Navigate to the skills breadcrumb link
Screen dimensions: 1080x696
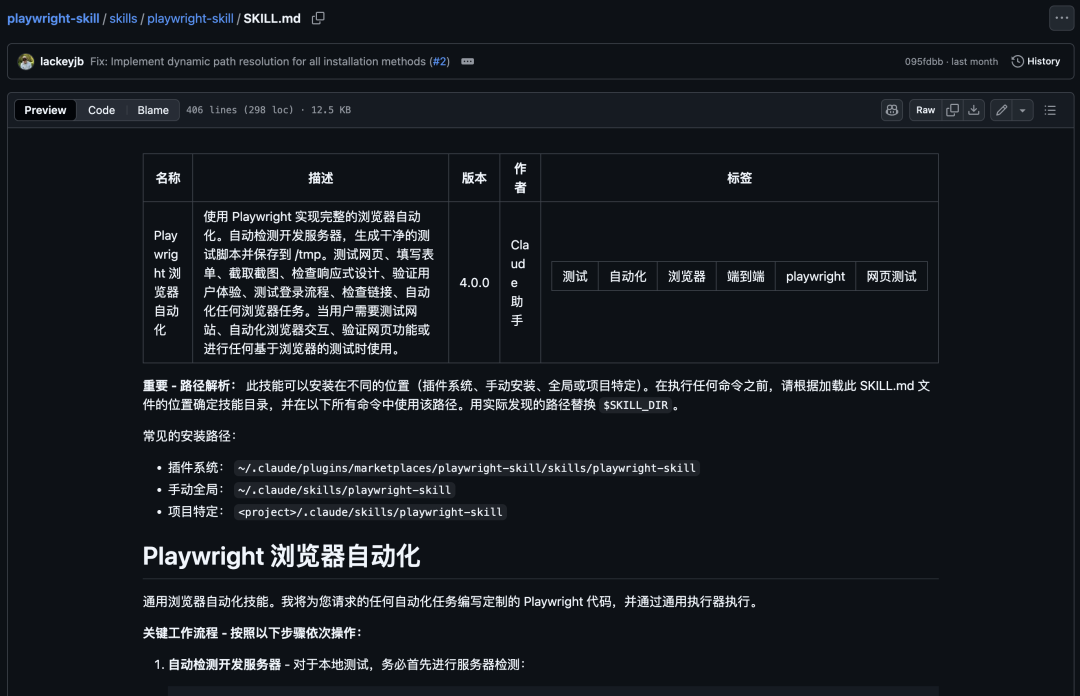point(123,18)
